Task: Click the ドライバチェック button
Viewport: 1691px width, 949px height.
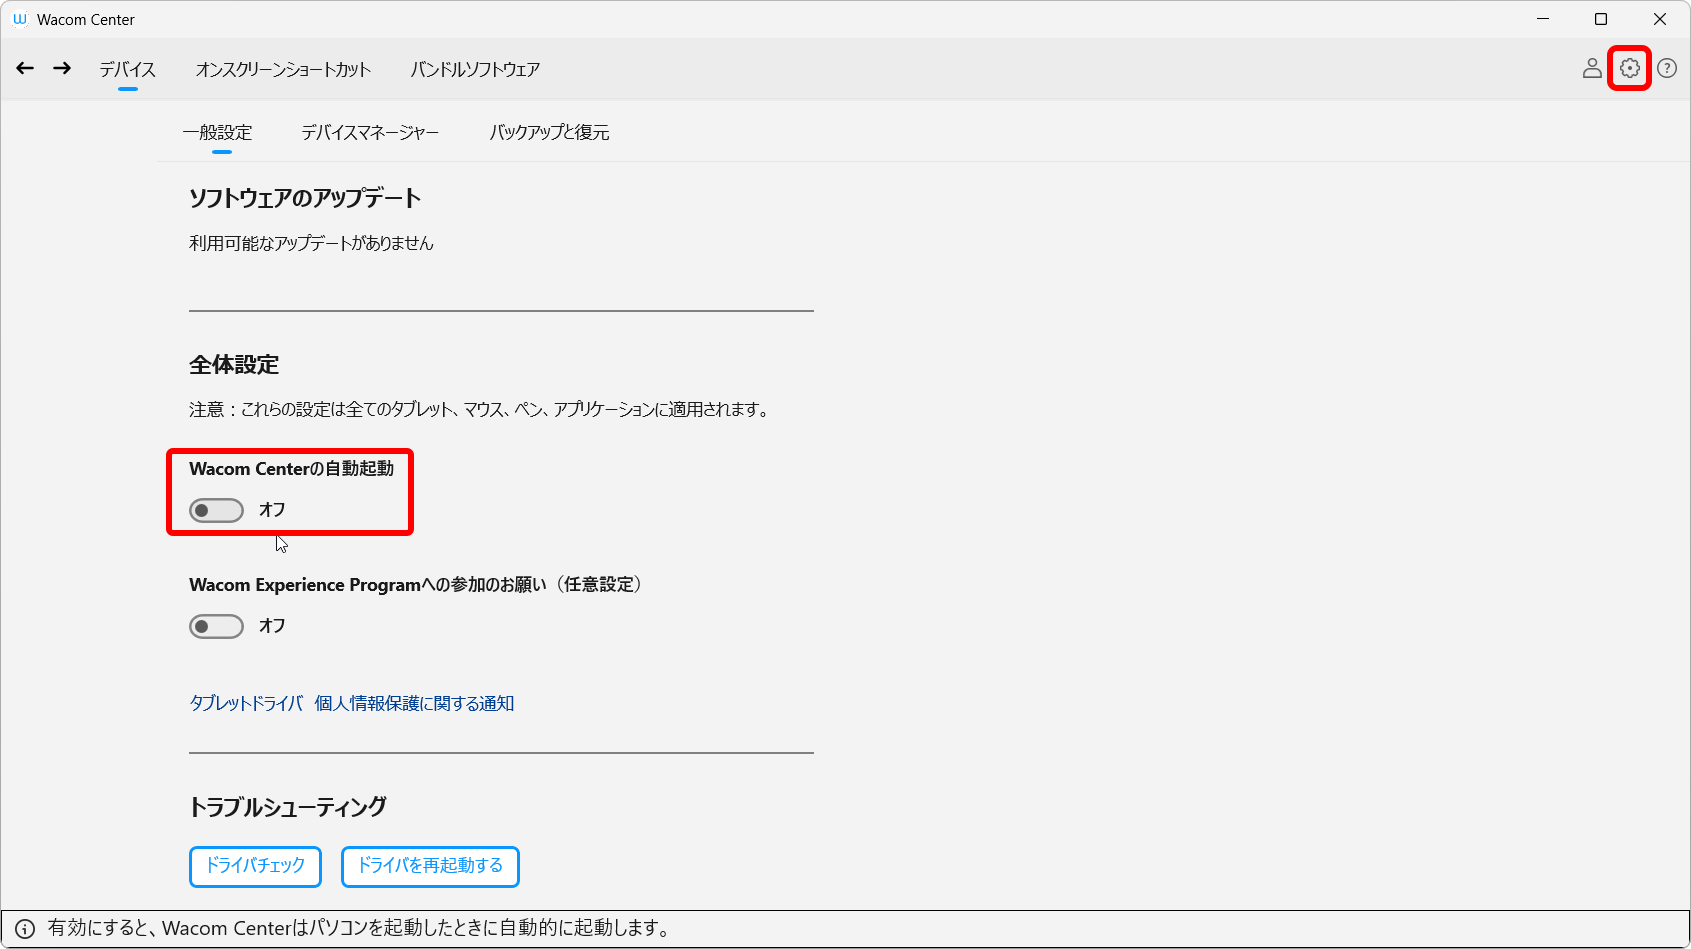Action: click(255, 866)
